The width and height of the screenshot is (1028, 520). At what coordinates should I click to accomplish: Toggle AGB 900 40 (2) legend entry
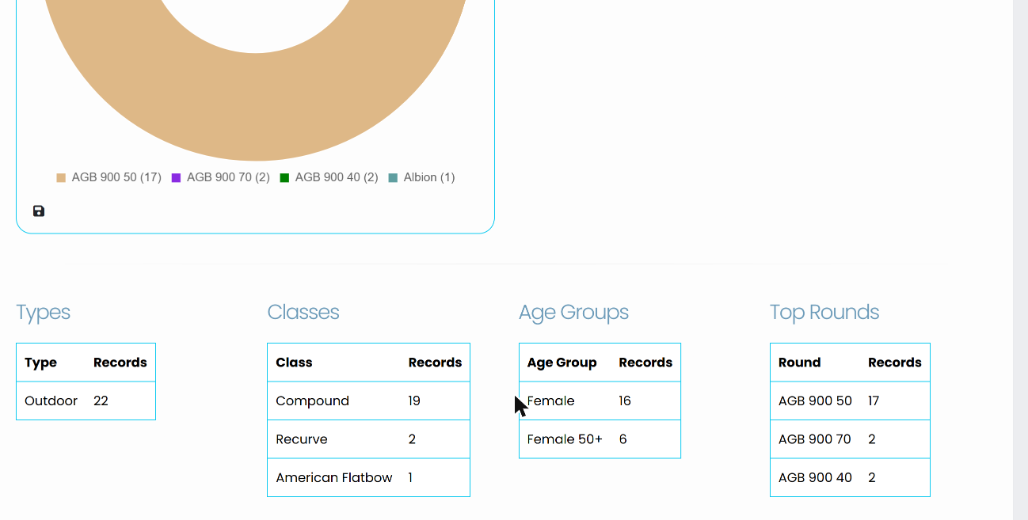pos(329,178)
